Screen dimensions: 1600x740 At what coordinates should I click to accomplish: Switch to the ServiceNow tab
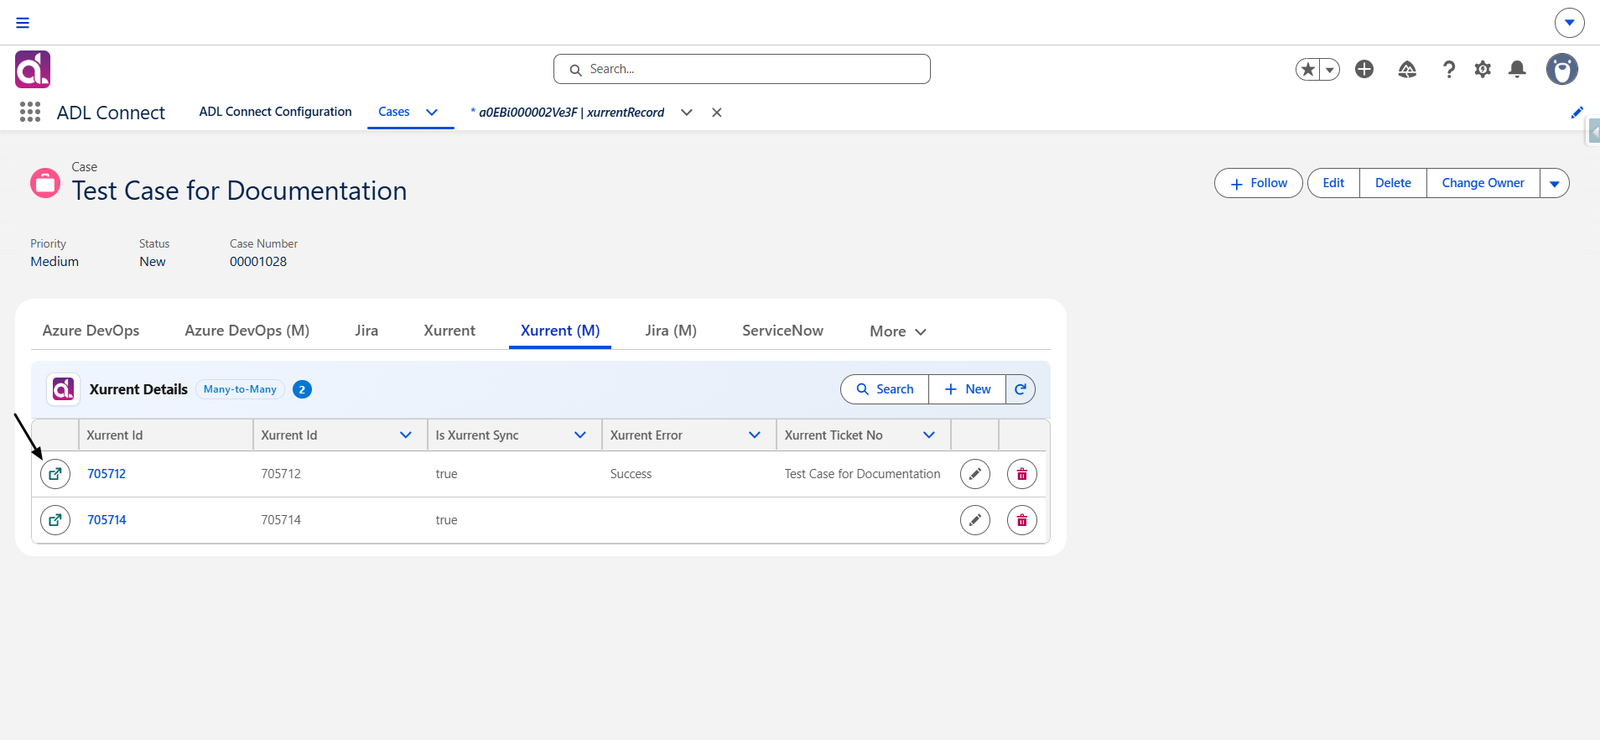coord(783,331)
